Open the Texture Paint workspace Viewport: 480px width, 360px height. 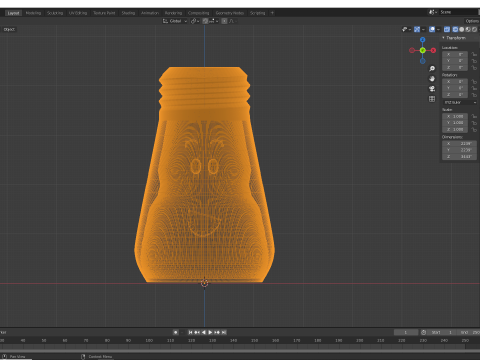pyautogui.click(x=104, y=13)
